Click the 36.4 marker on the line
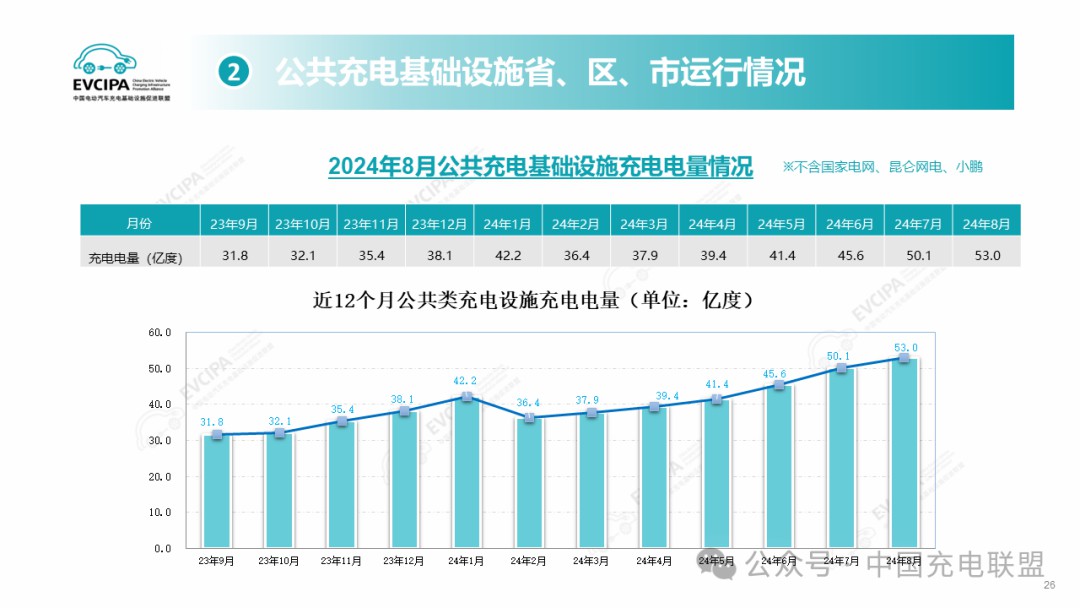Image resolution: width=1080 pixels, height=608 pixels. (x=528, y=418)
